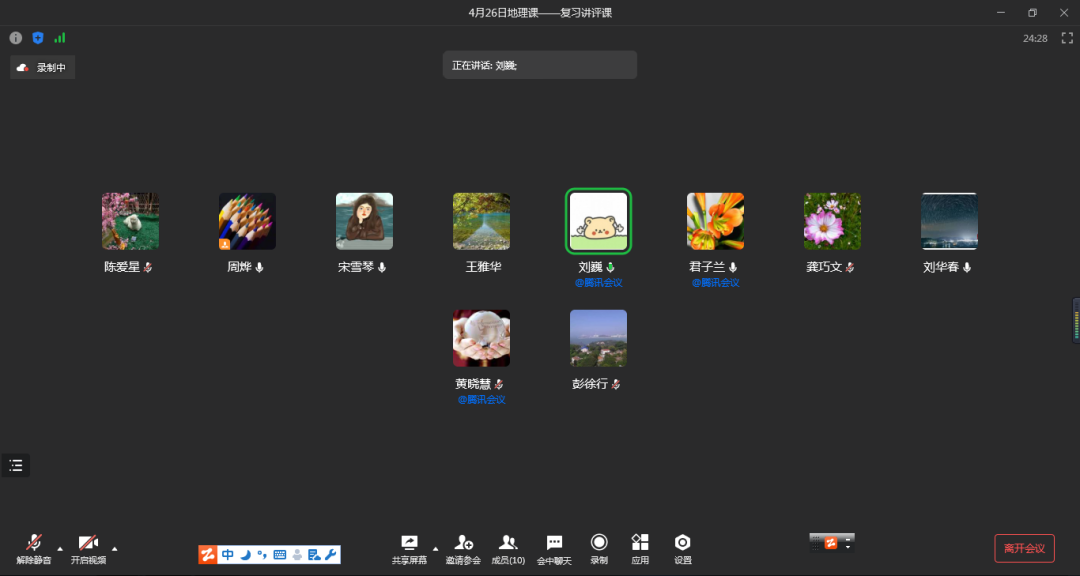Screen dimensions: 1080x576
Task: Click the @腾讯会议 tag under 君子兰
Action: pyautogui.click(x=716, y=282)
